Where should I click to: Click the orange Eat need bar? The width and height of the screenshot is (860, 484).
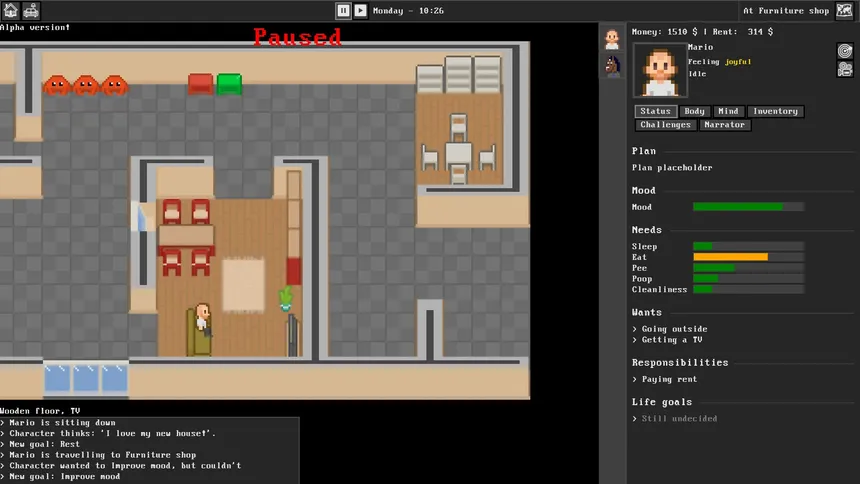[749, 257]
